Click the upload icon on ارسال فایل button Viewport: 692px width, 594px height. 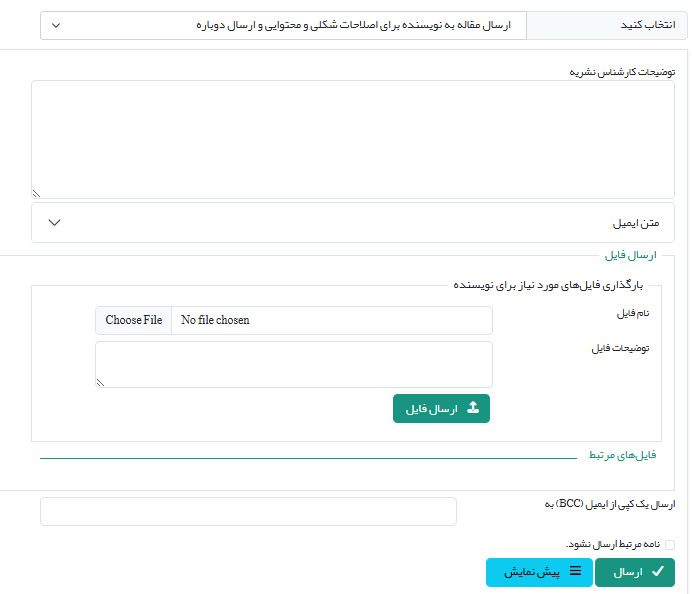pos(473,408)
